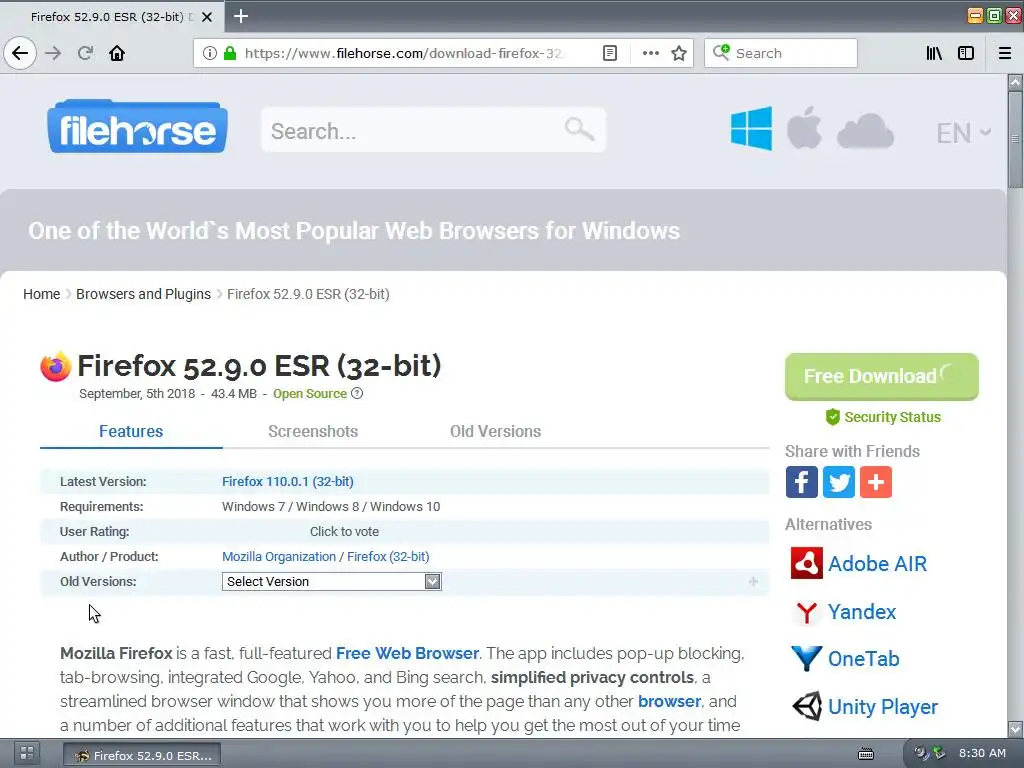Image resolution: width=1024 pixels, height=768 pixels.
Task: Share on Facebook
Action: pyautogui.click(x=801, y=482)
